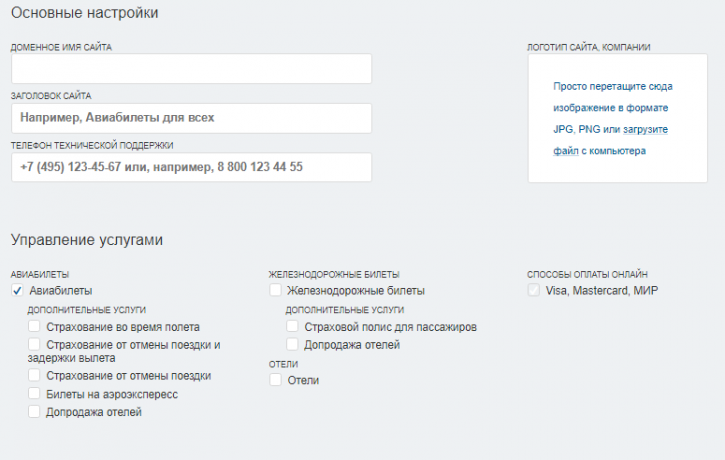Click the site domain name input field
The image size is (725, 460).
(191, 68)
